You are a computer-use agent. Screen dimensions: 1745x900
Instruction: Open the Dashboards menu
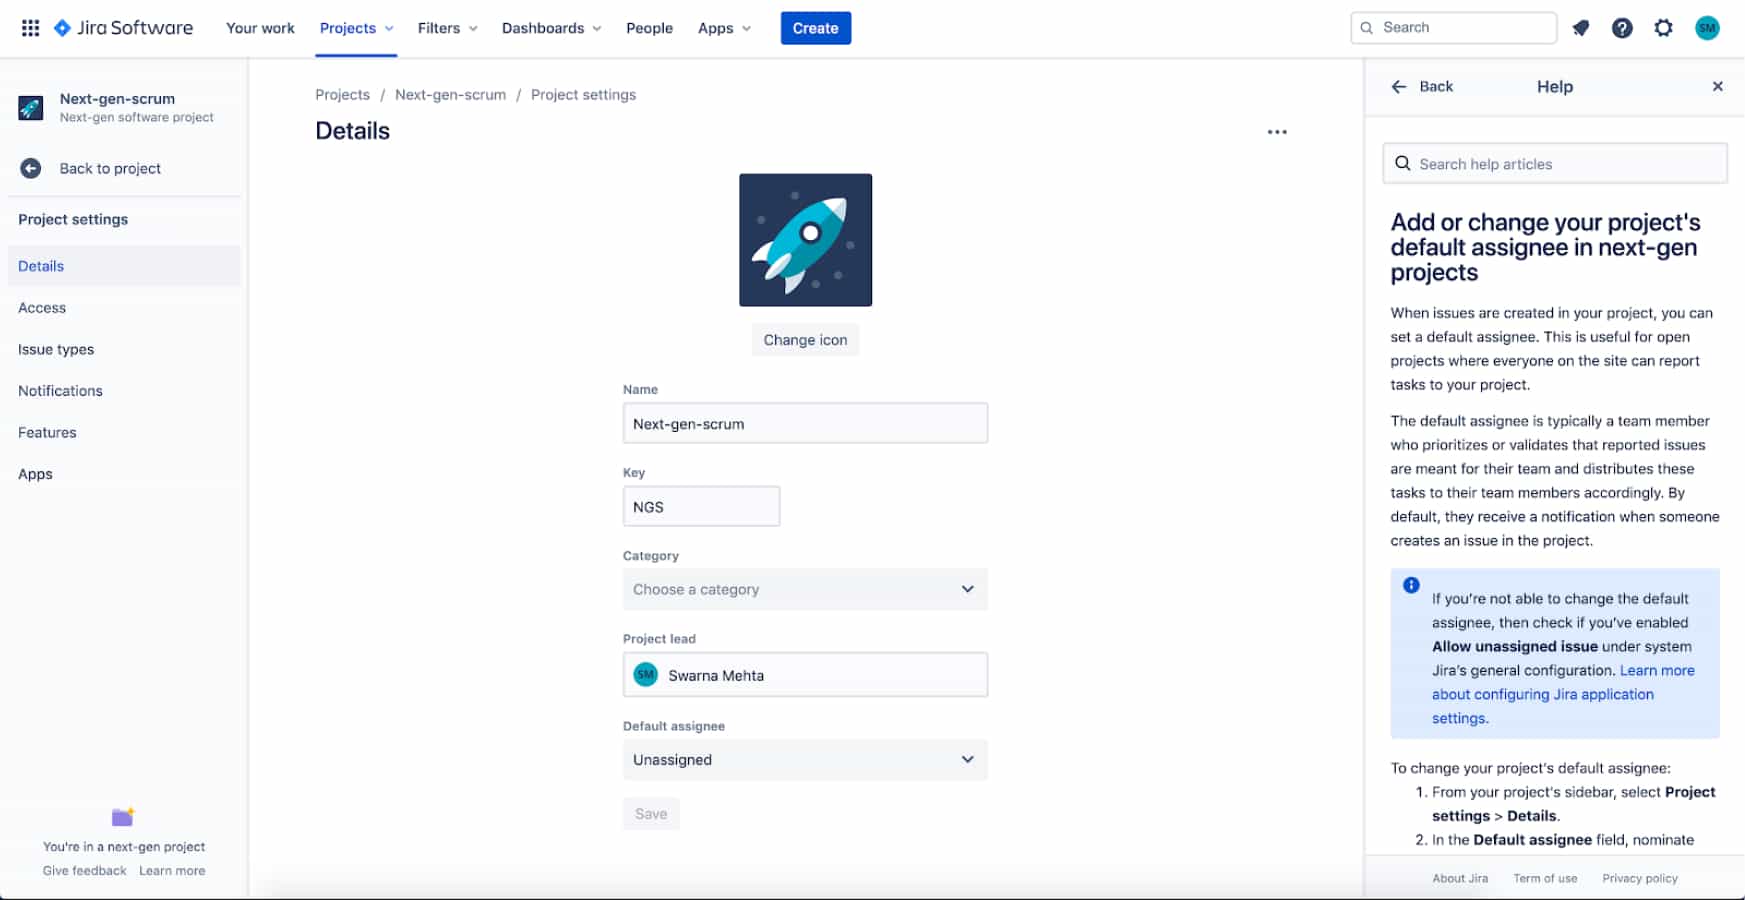544,28
